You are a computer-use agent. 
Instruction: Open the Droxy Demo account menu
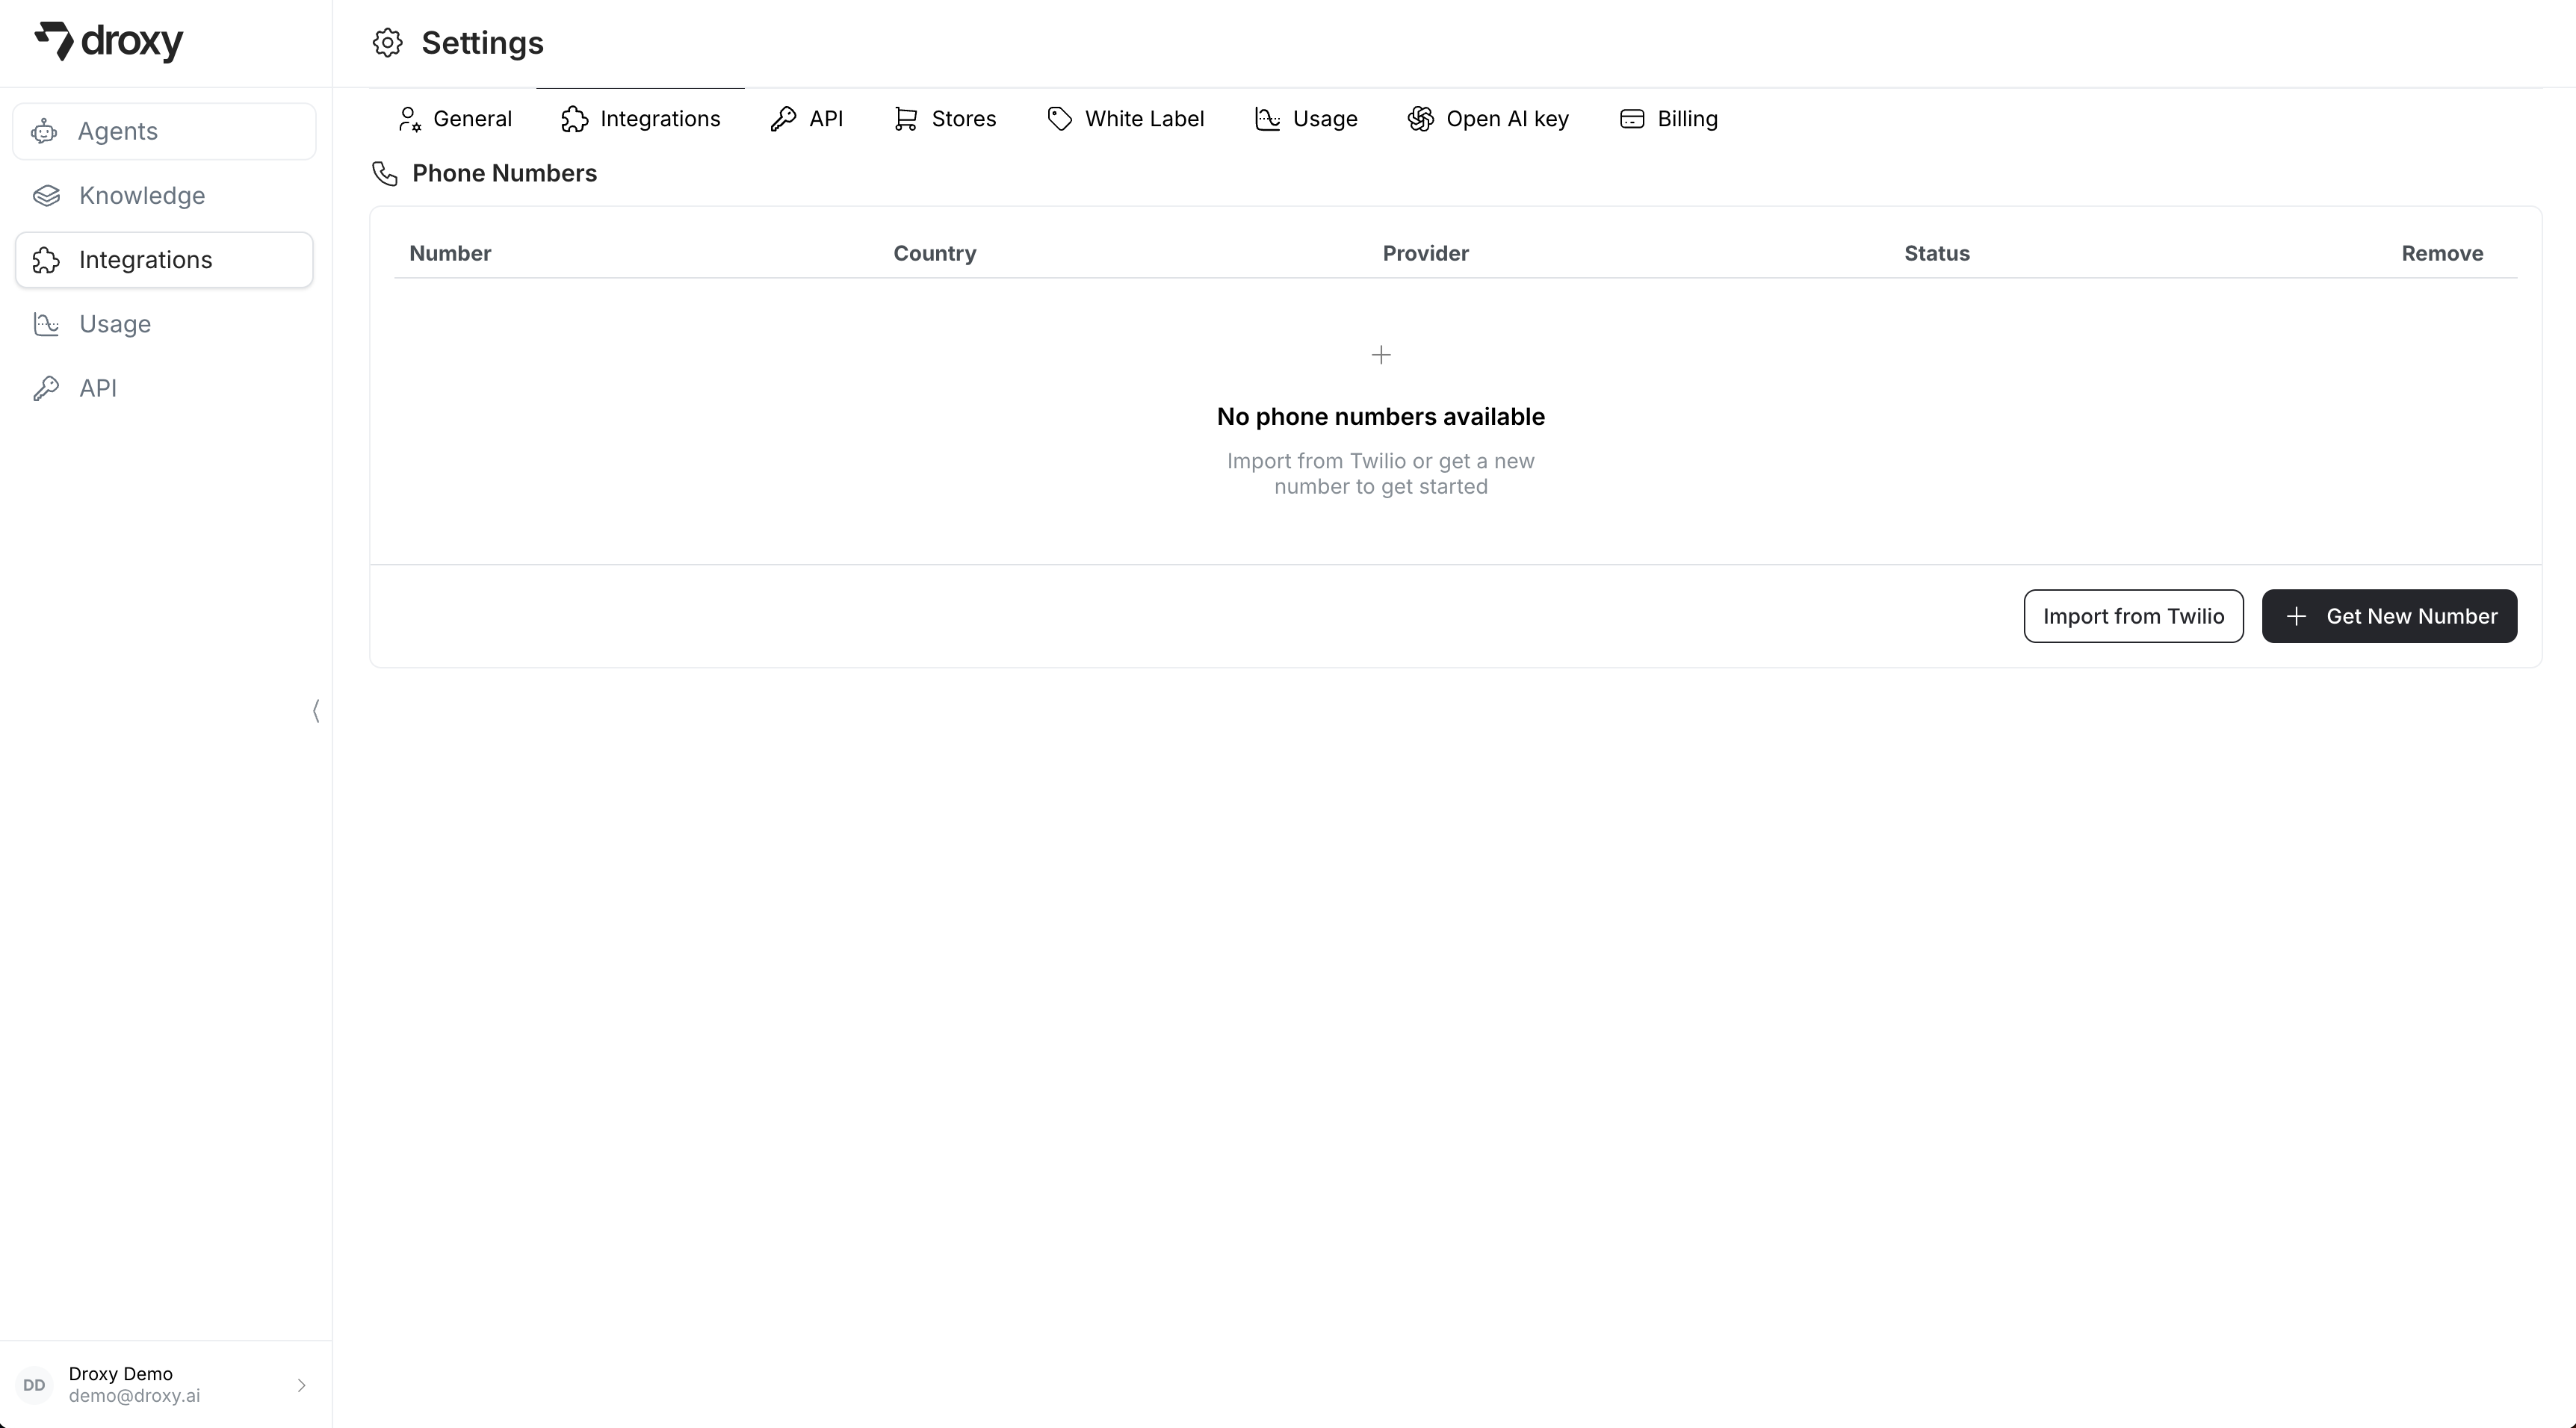(x=134, y=1385)
